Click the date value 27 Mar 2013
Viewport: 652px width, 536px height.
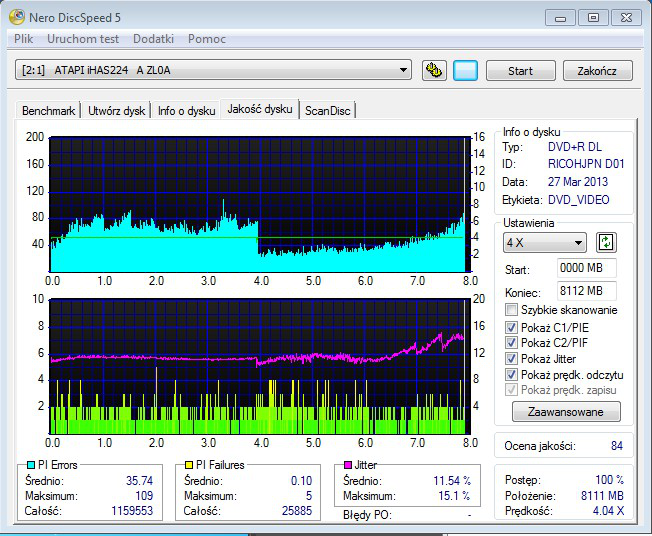pyautogui.click(x=578, y=182)
